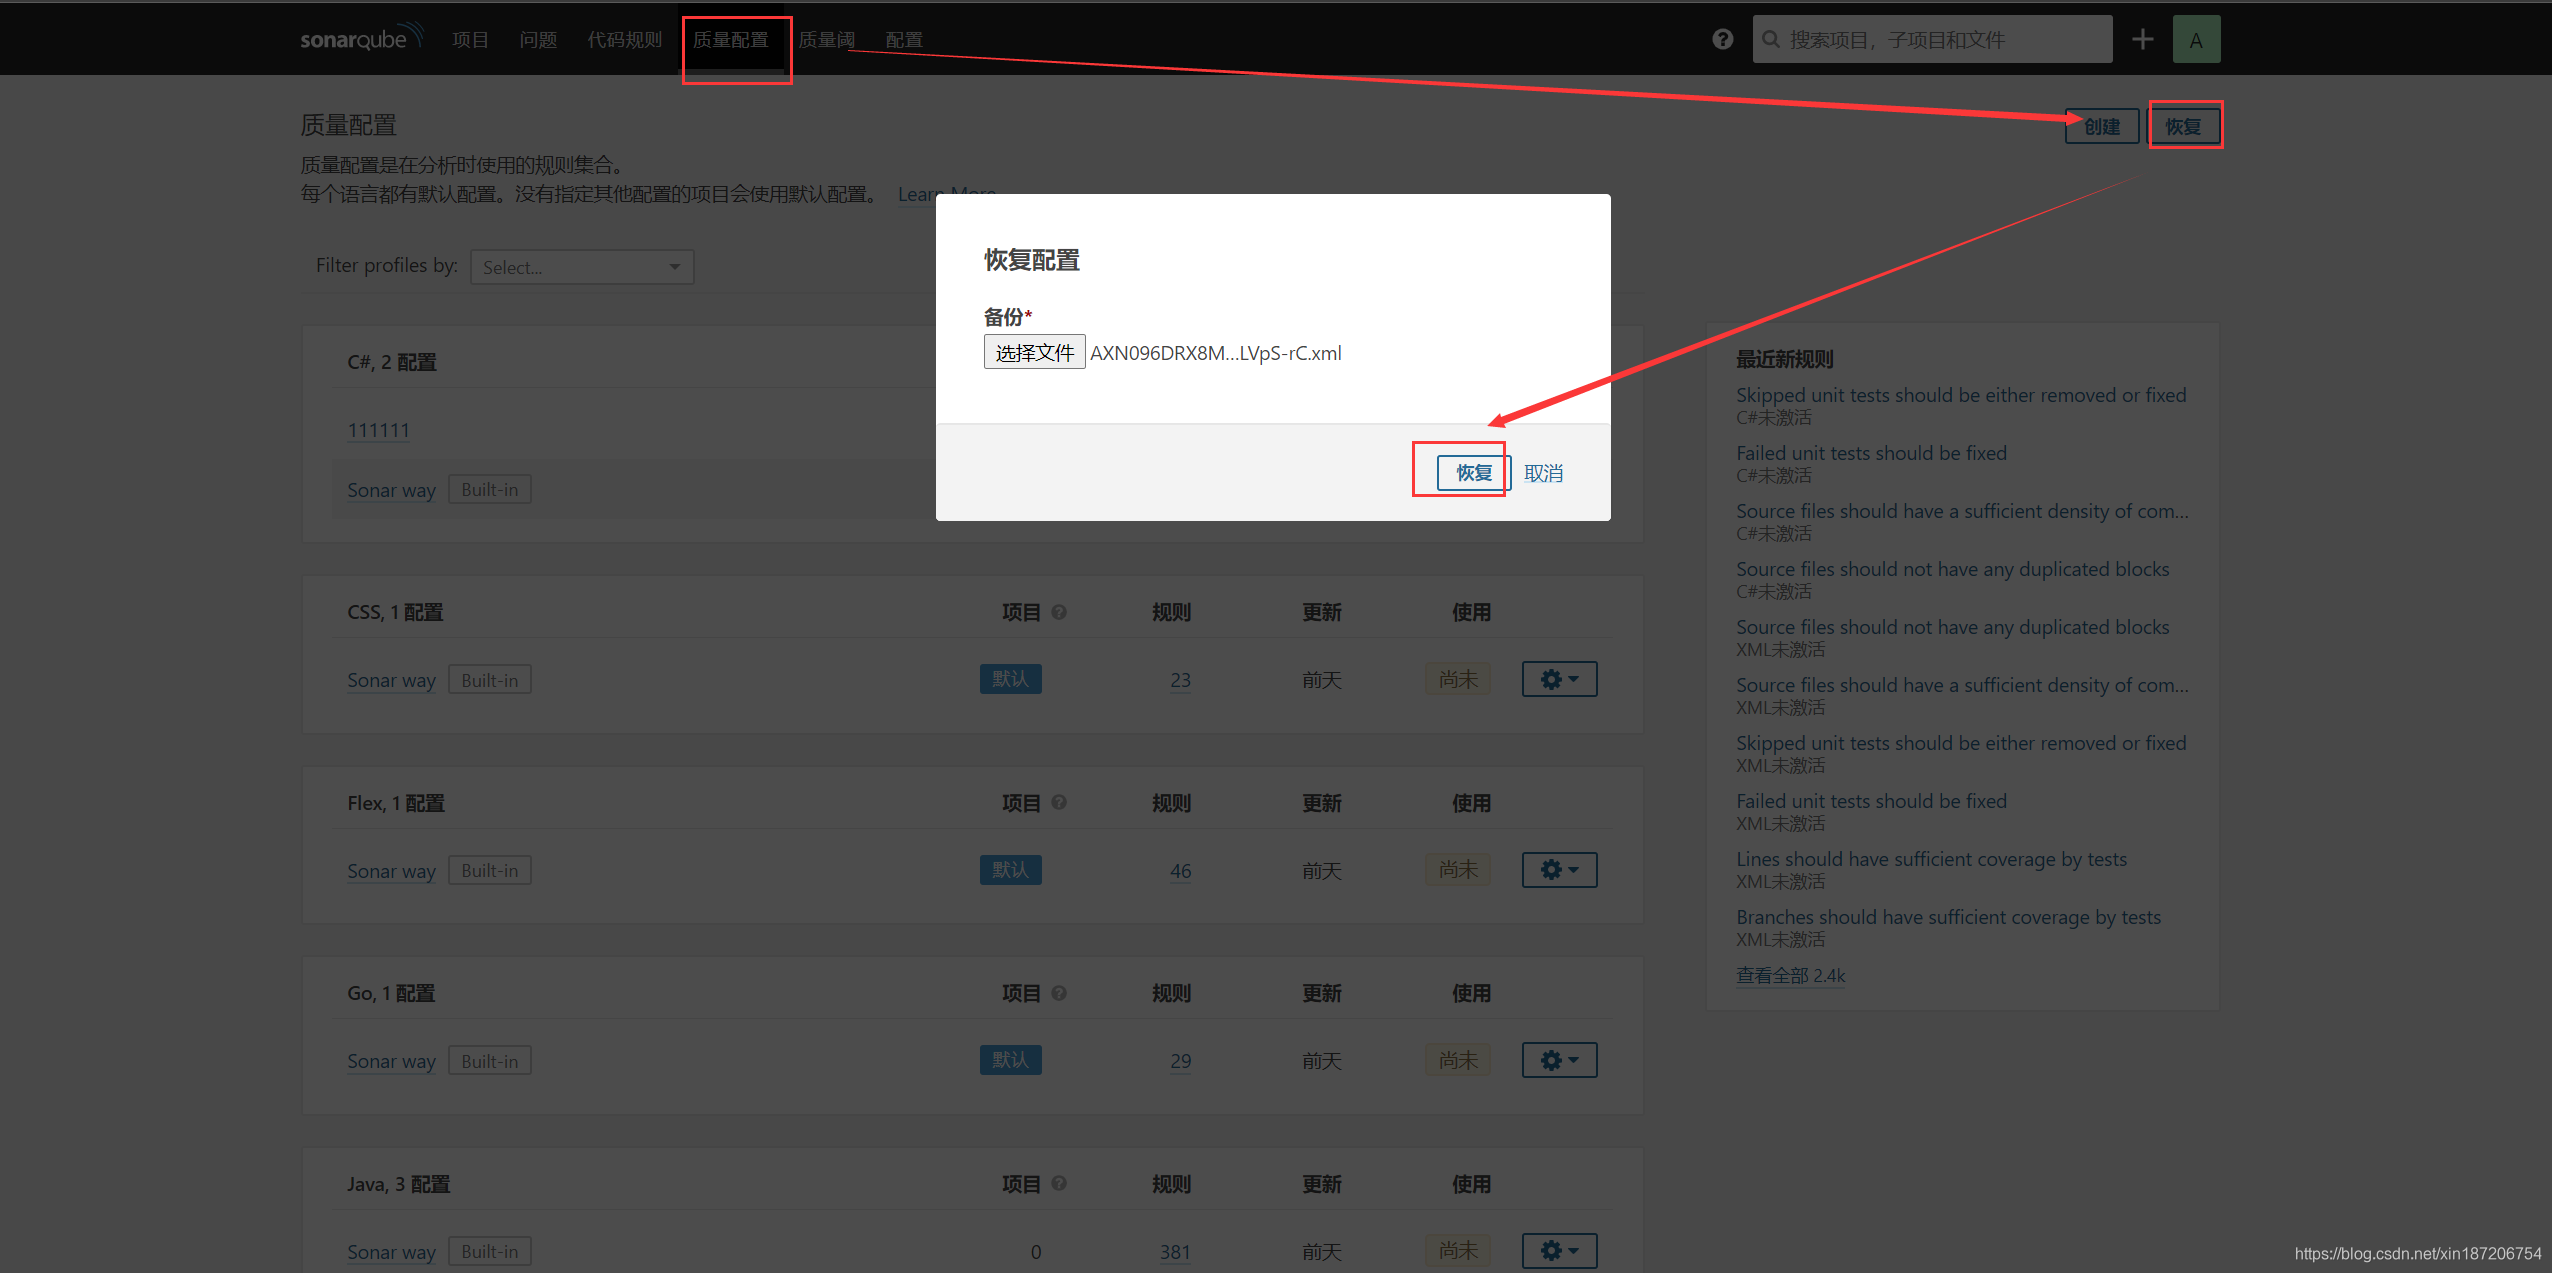Click the plus icon in header

coord(2142,39)
